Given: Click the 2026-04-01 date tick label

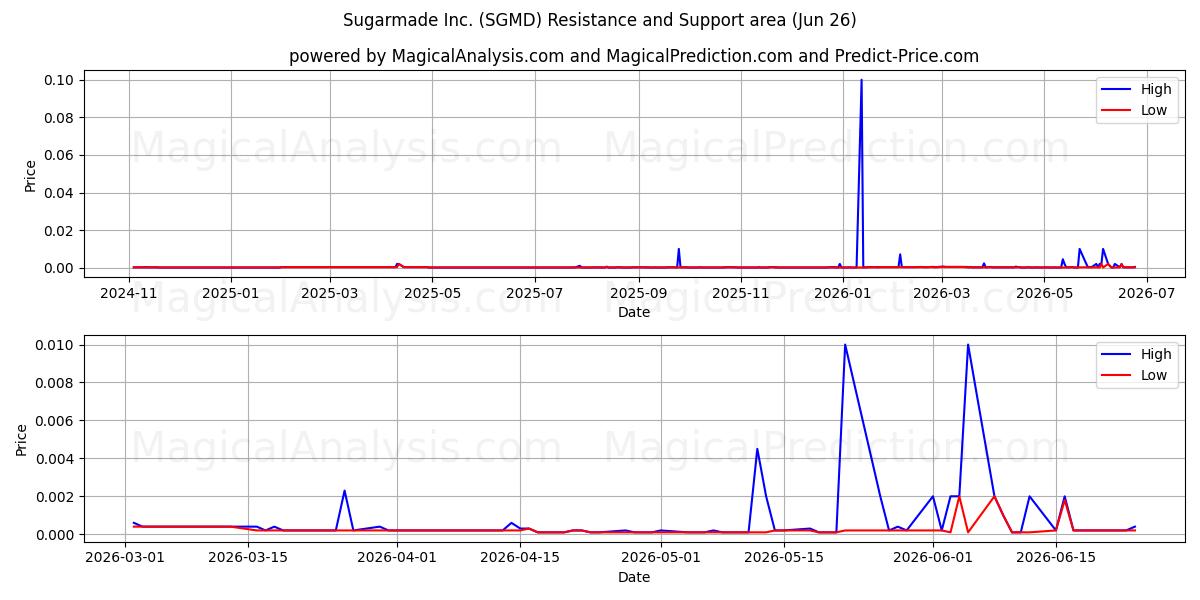Looking at the screenshot, I should [397, 558].
